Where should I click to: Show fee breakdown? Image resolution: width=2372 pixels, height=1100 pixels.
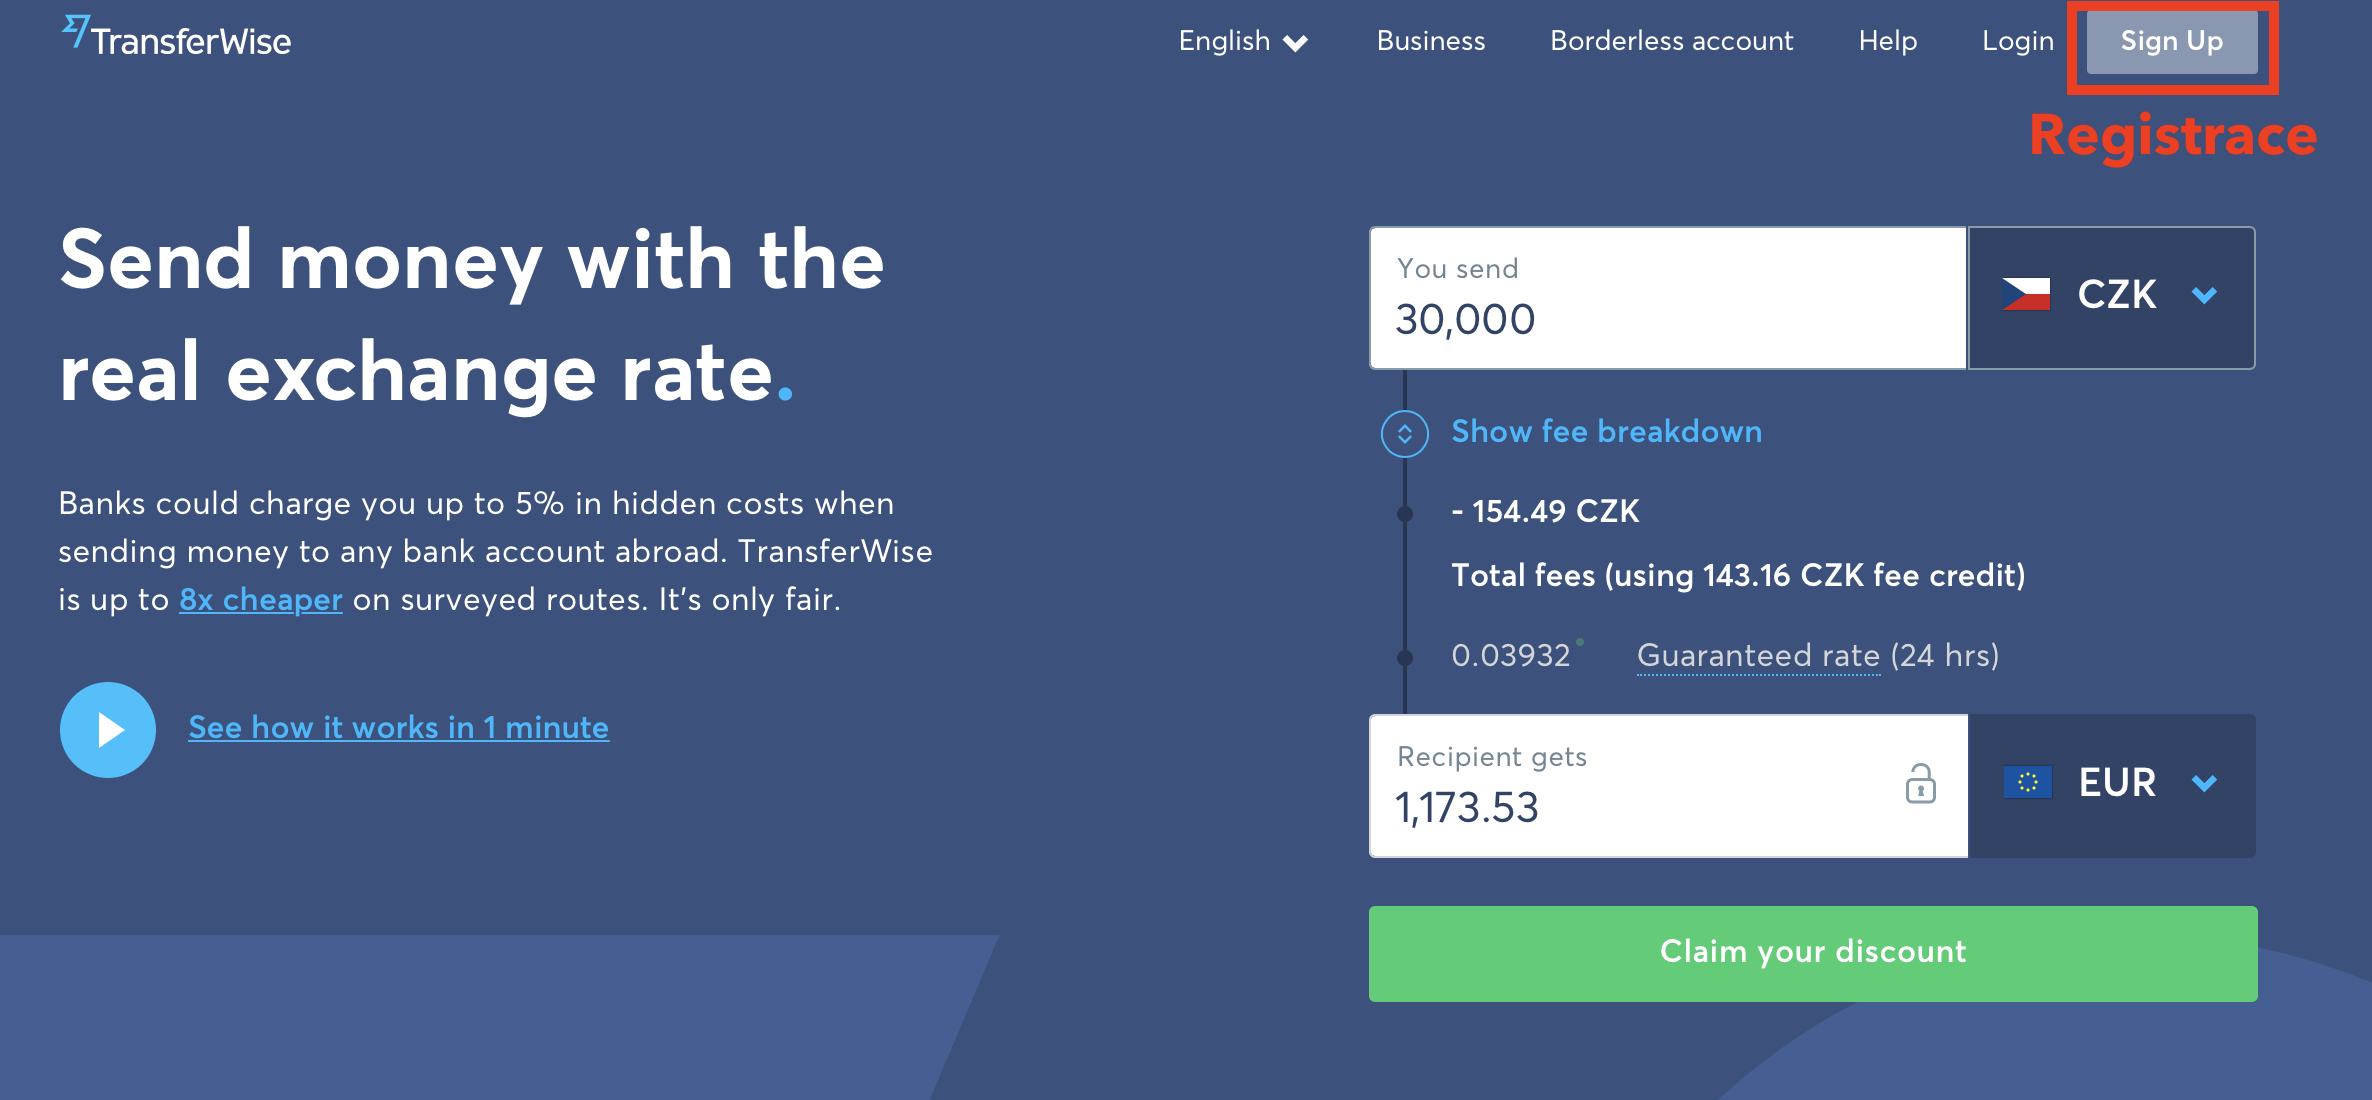(1606, 432)
